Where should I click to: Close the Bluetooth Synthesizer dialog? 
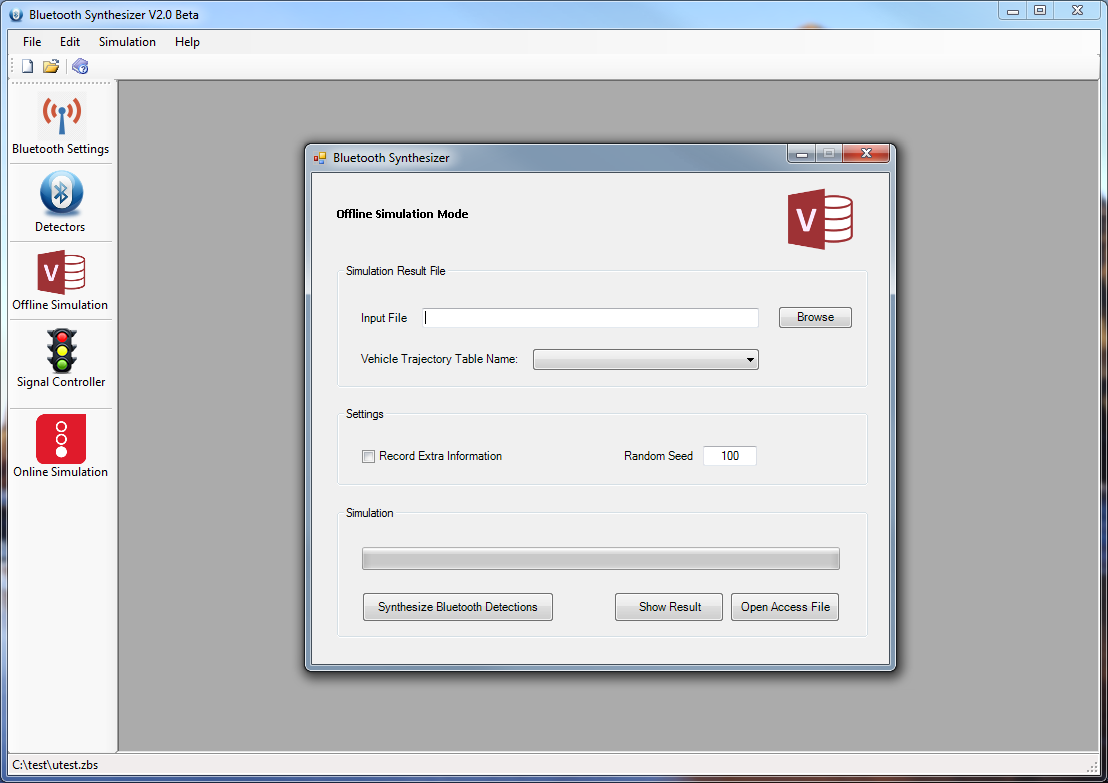pos(866,153)
